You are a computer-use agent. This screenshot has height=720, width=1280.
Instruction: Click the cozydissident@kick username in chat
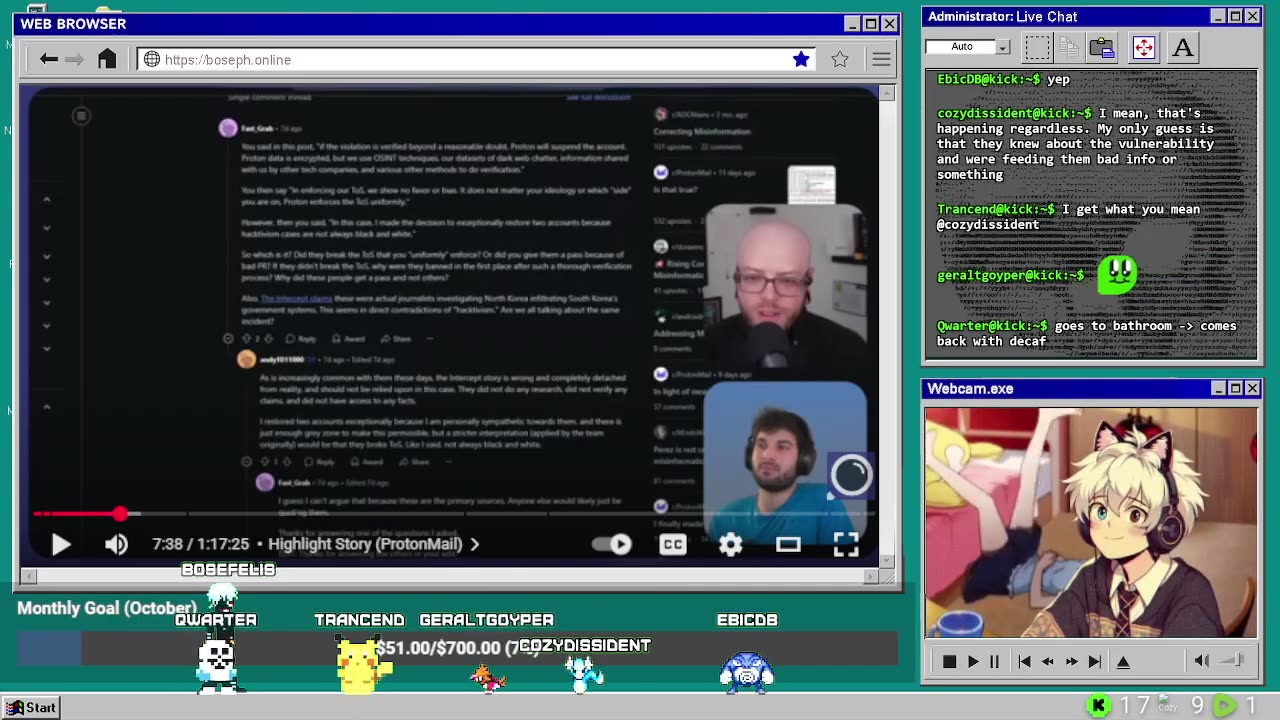coord(1014,113)
